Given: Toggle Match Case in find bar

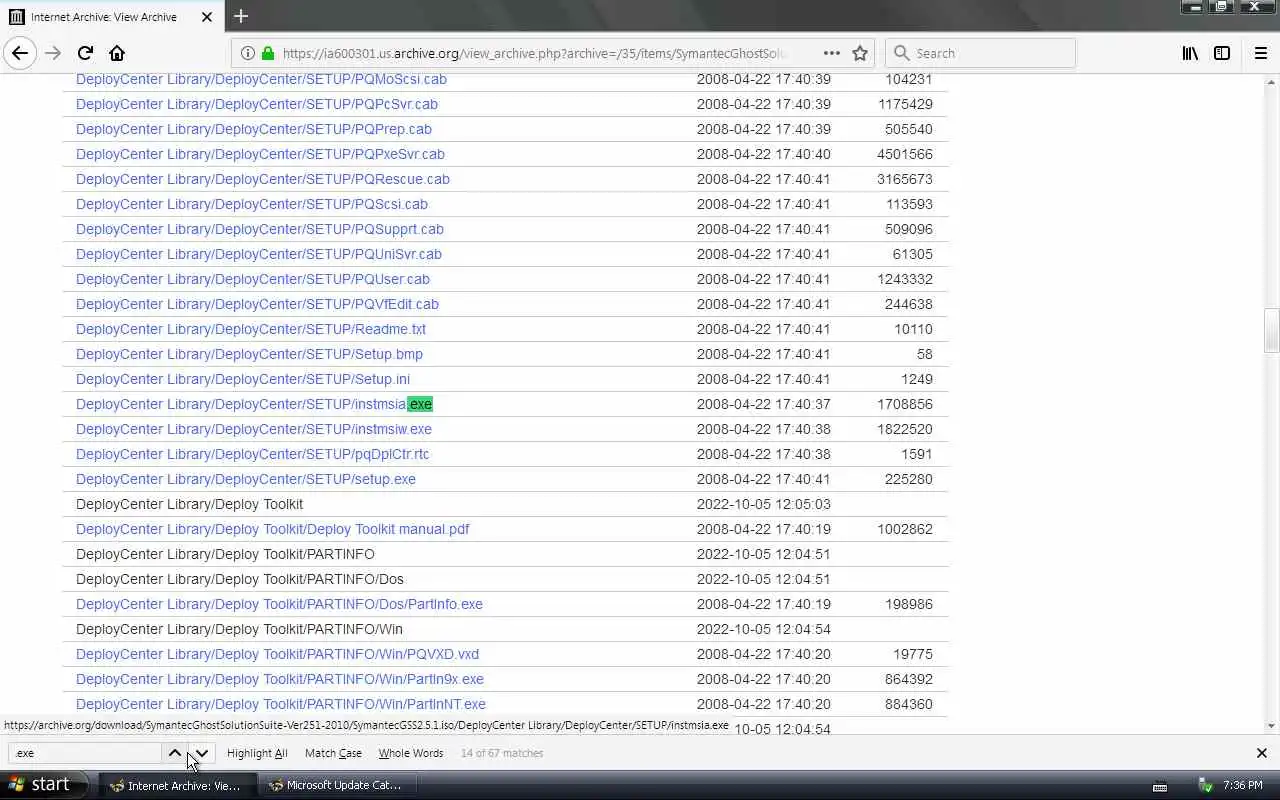Looking at the screenshot, I should pos(333,753).
